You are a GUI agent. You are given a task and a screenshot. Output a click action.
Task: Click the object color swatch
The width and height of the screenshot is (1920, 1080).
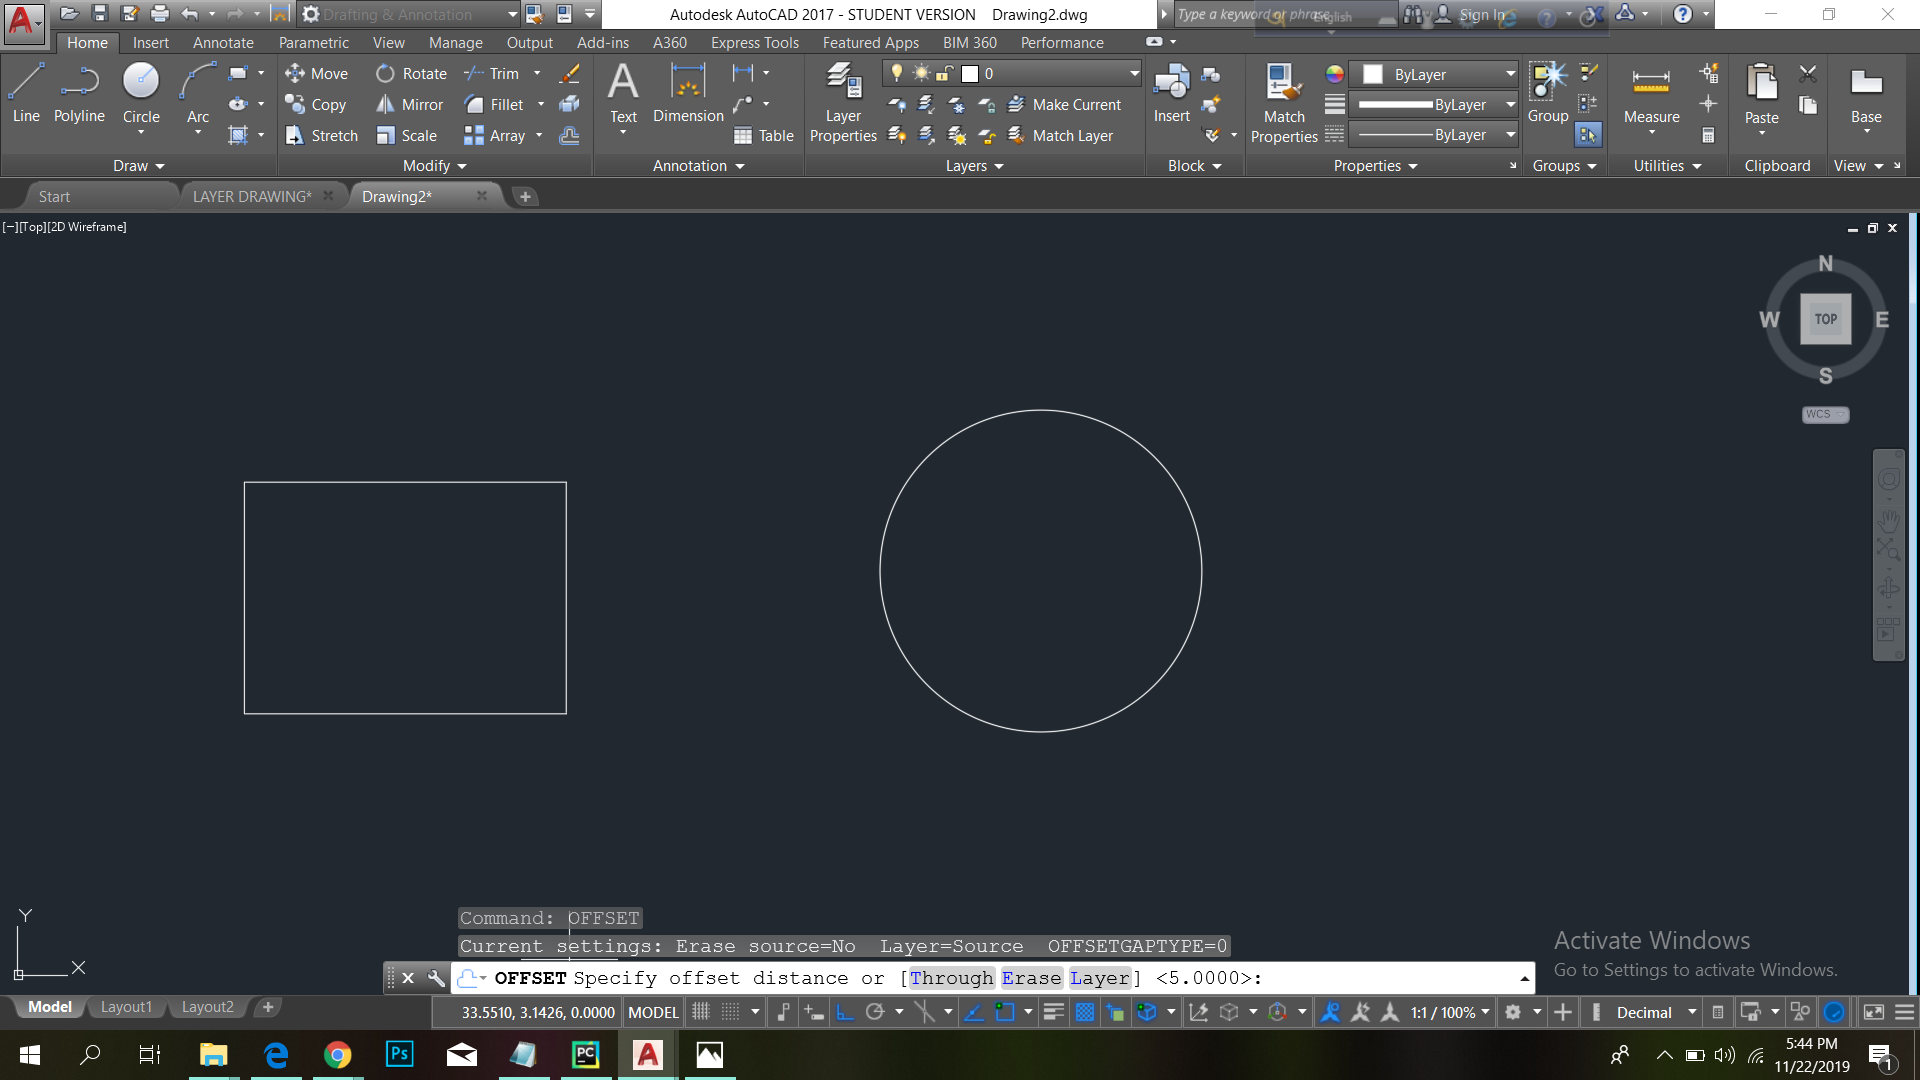click(1373, 74)
